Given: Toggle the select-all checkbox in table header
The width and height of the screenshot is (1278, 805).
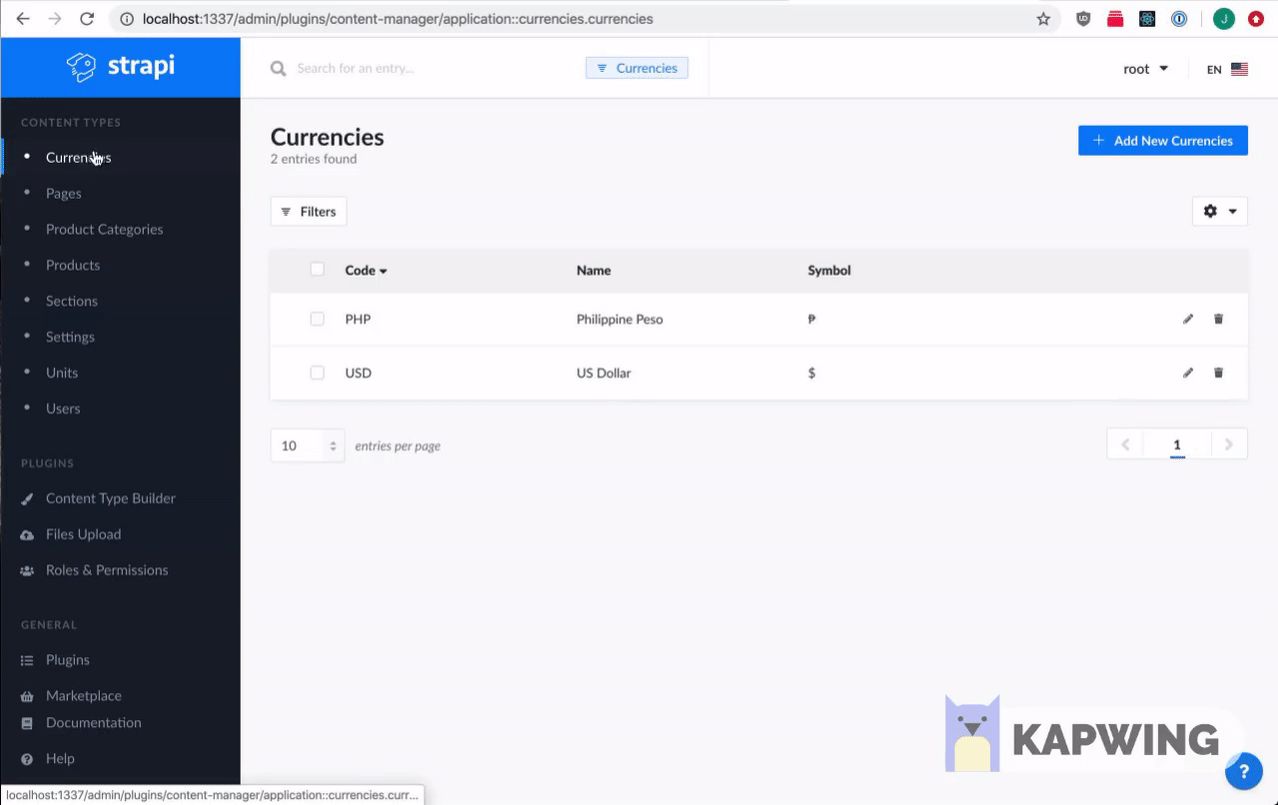Looking at the screenshot, I should [317, 269].
